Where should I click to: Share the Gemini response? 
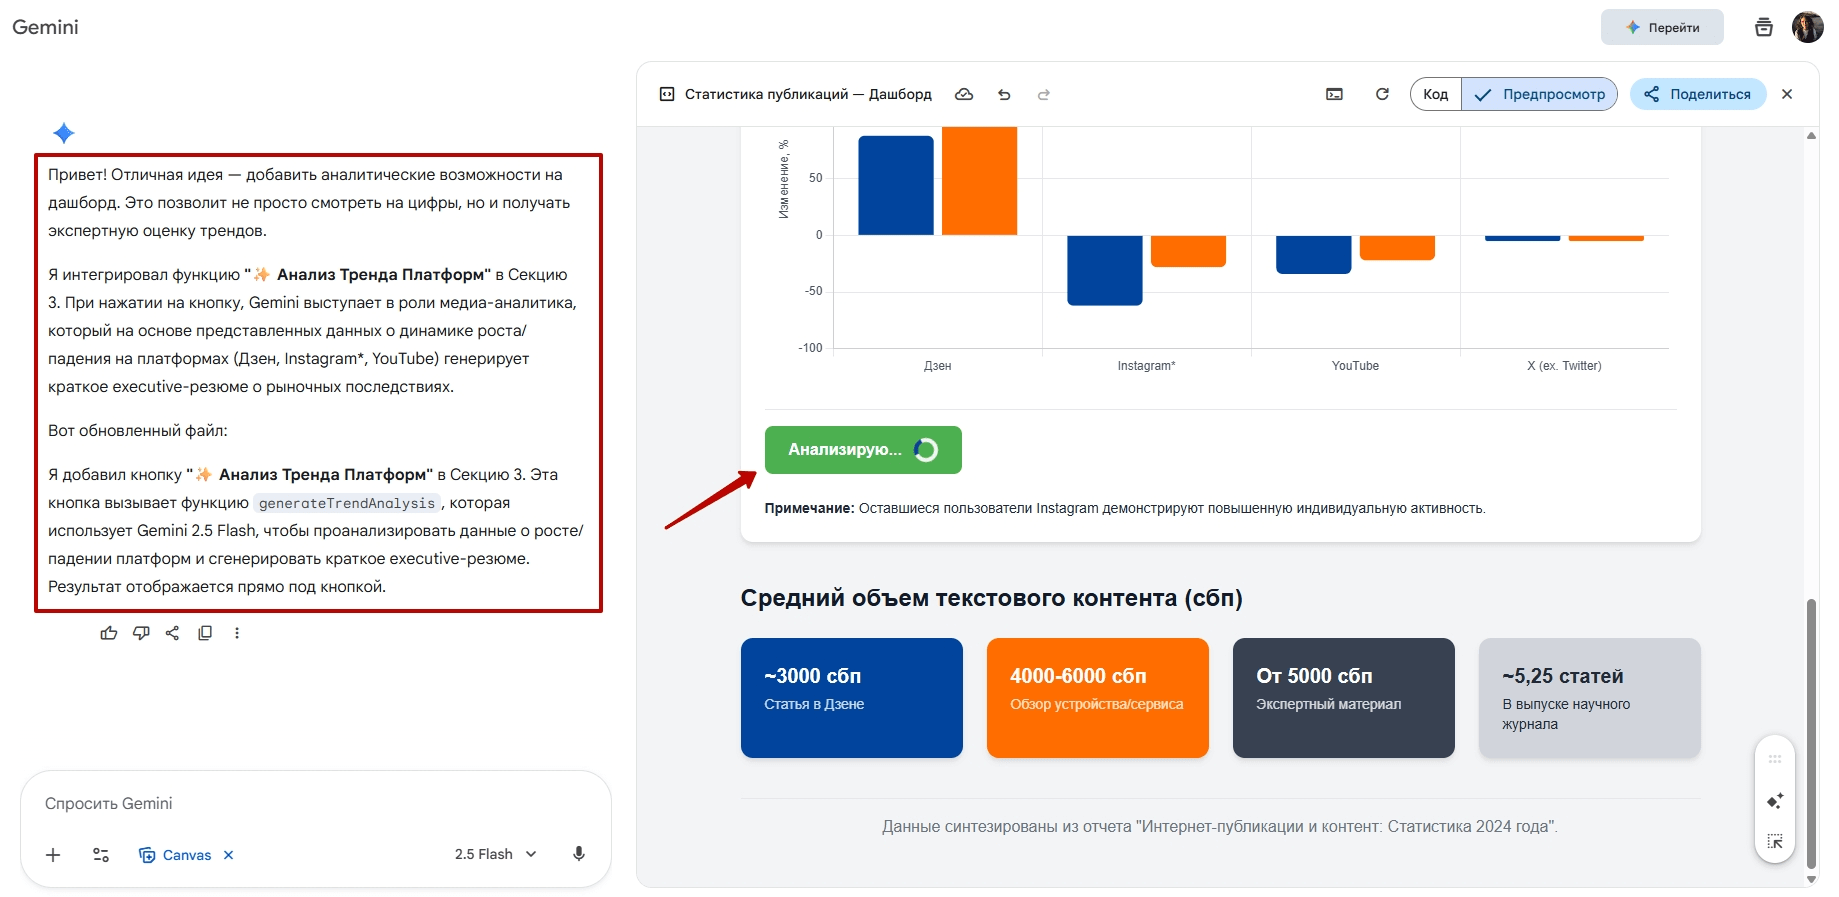tap(173, 633)
